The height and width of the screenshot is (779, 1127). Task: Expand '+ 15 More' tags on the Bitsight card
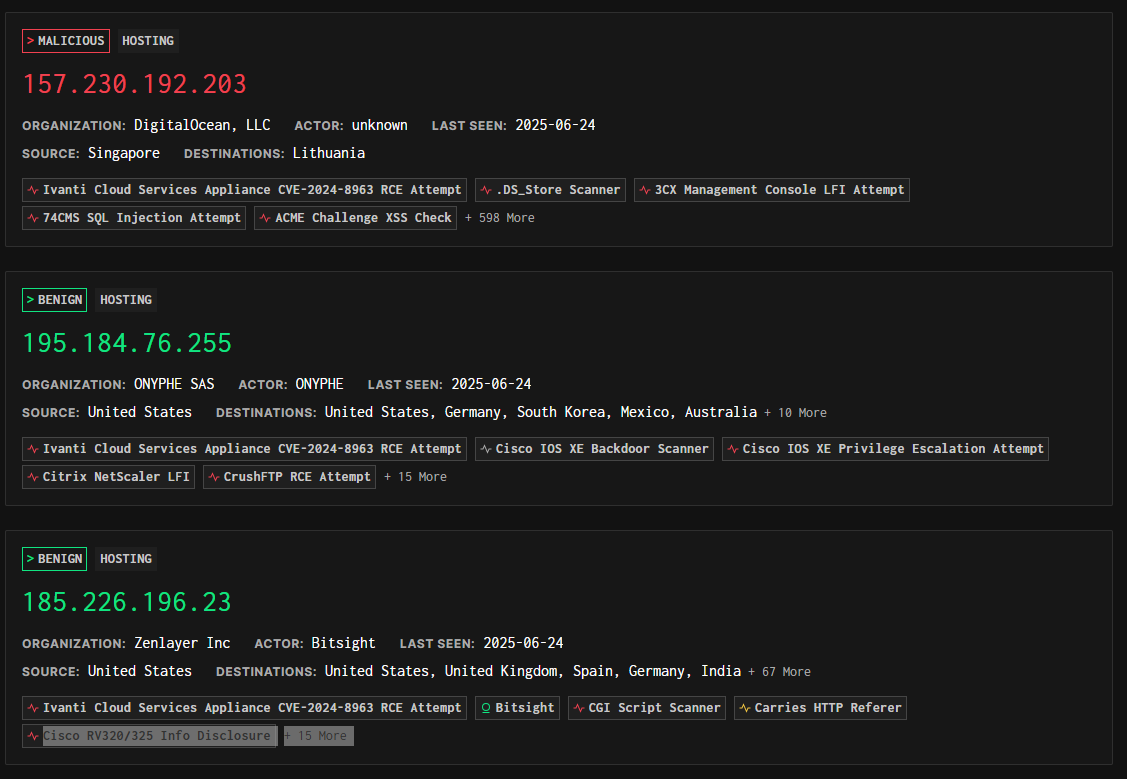coord(318,736)
